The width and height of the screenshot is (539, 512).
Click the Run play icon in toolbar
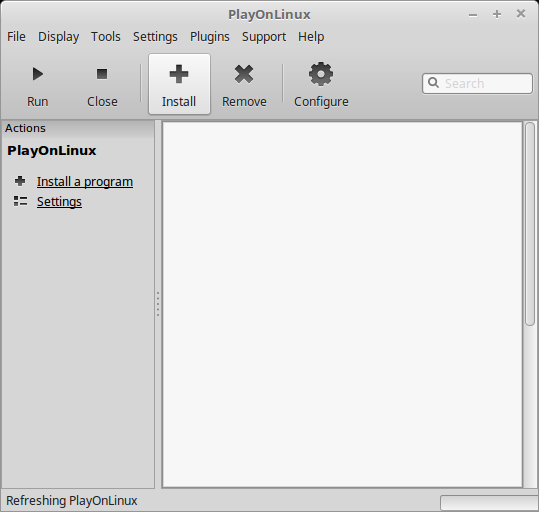37,74
